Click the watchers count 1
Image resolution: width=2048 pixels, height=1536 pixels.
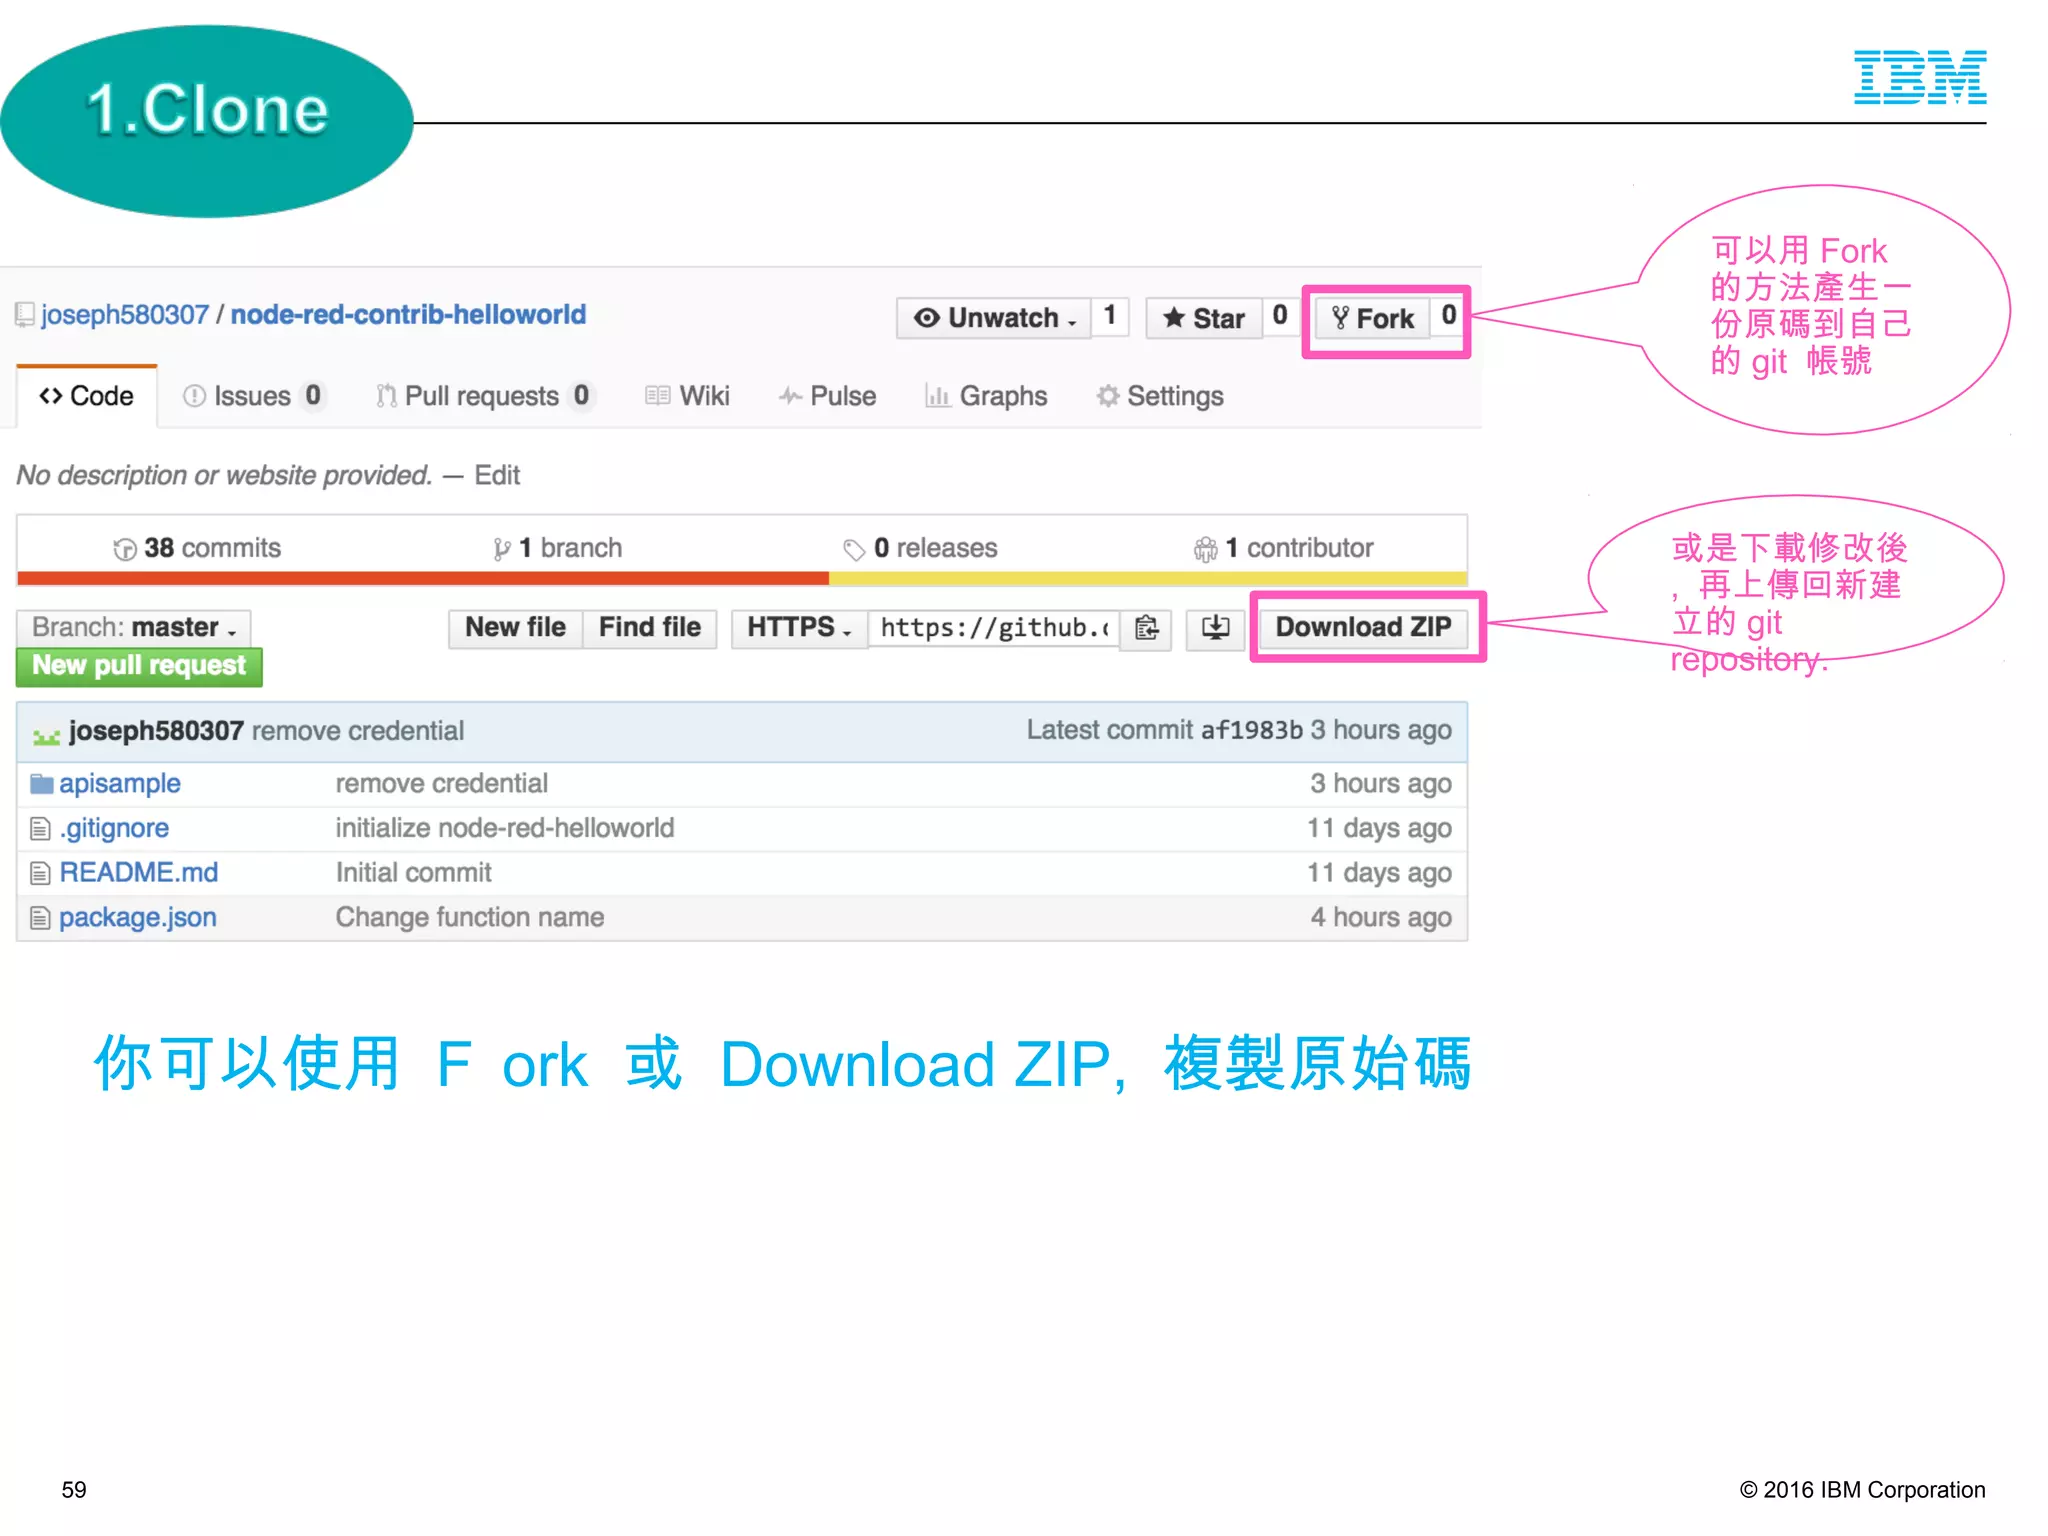coord(1110,316)
